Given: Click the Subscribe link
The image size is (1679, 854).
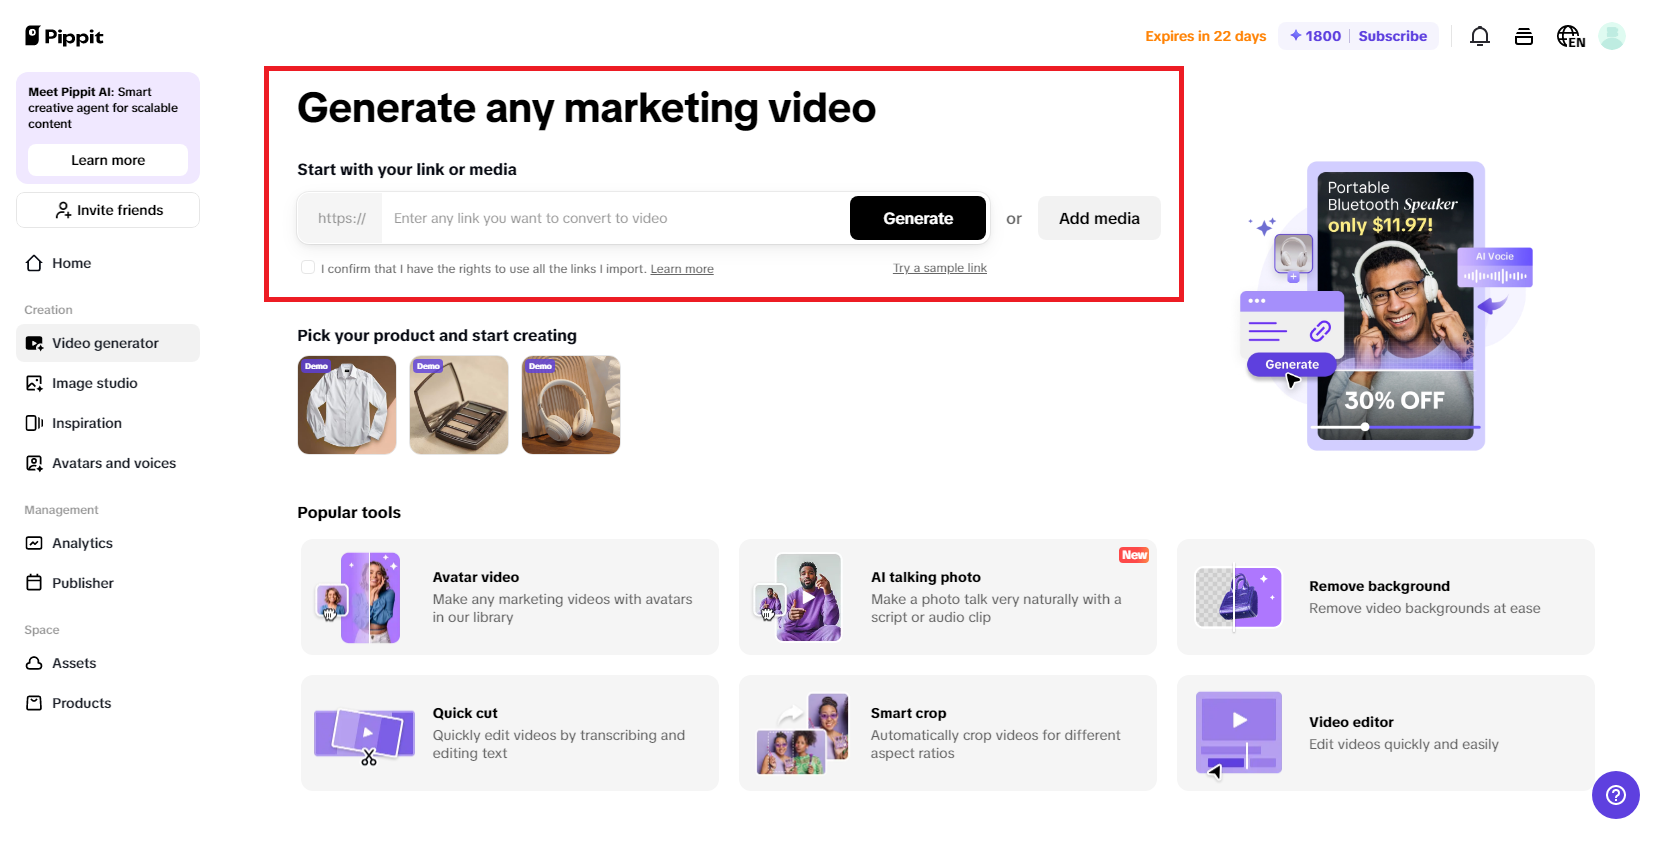Looking at the screenshot, I should pos(1392,36).
